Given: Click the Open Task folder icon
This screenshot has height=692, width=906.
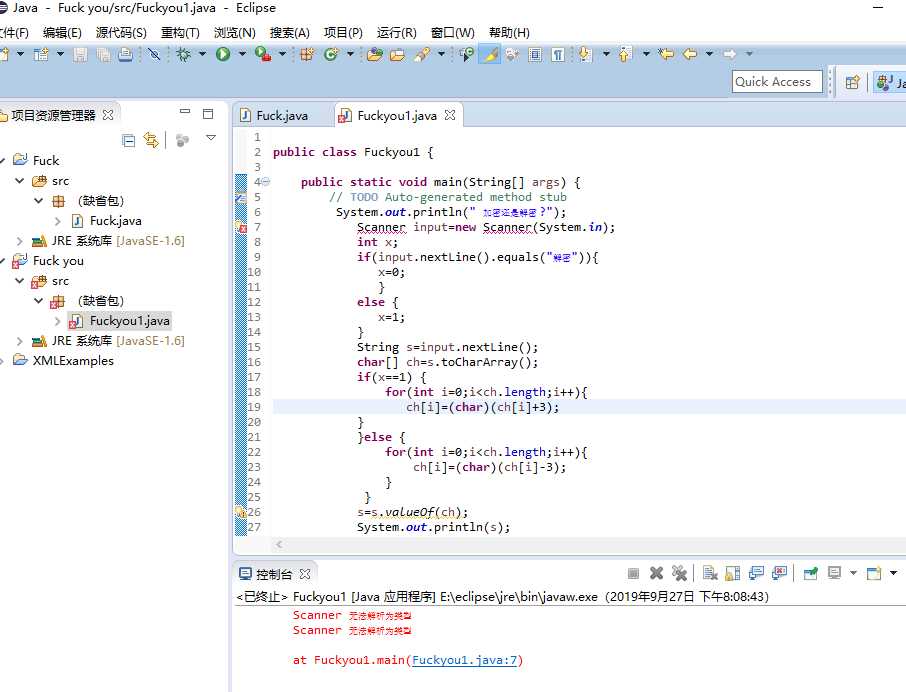Looking at the screenshot, I should click(398, 54).
